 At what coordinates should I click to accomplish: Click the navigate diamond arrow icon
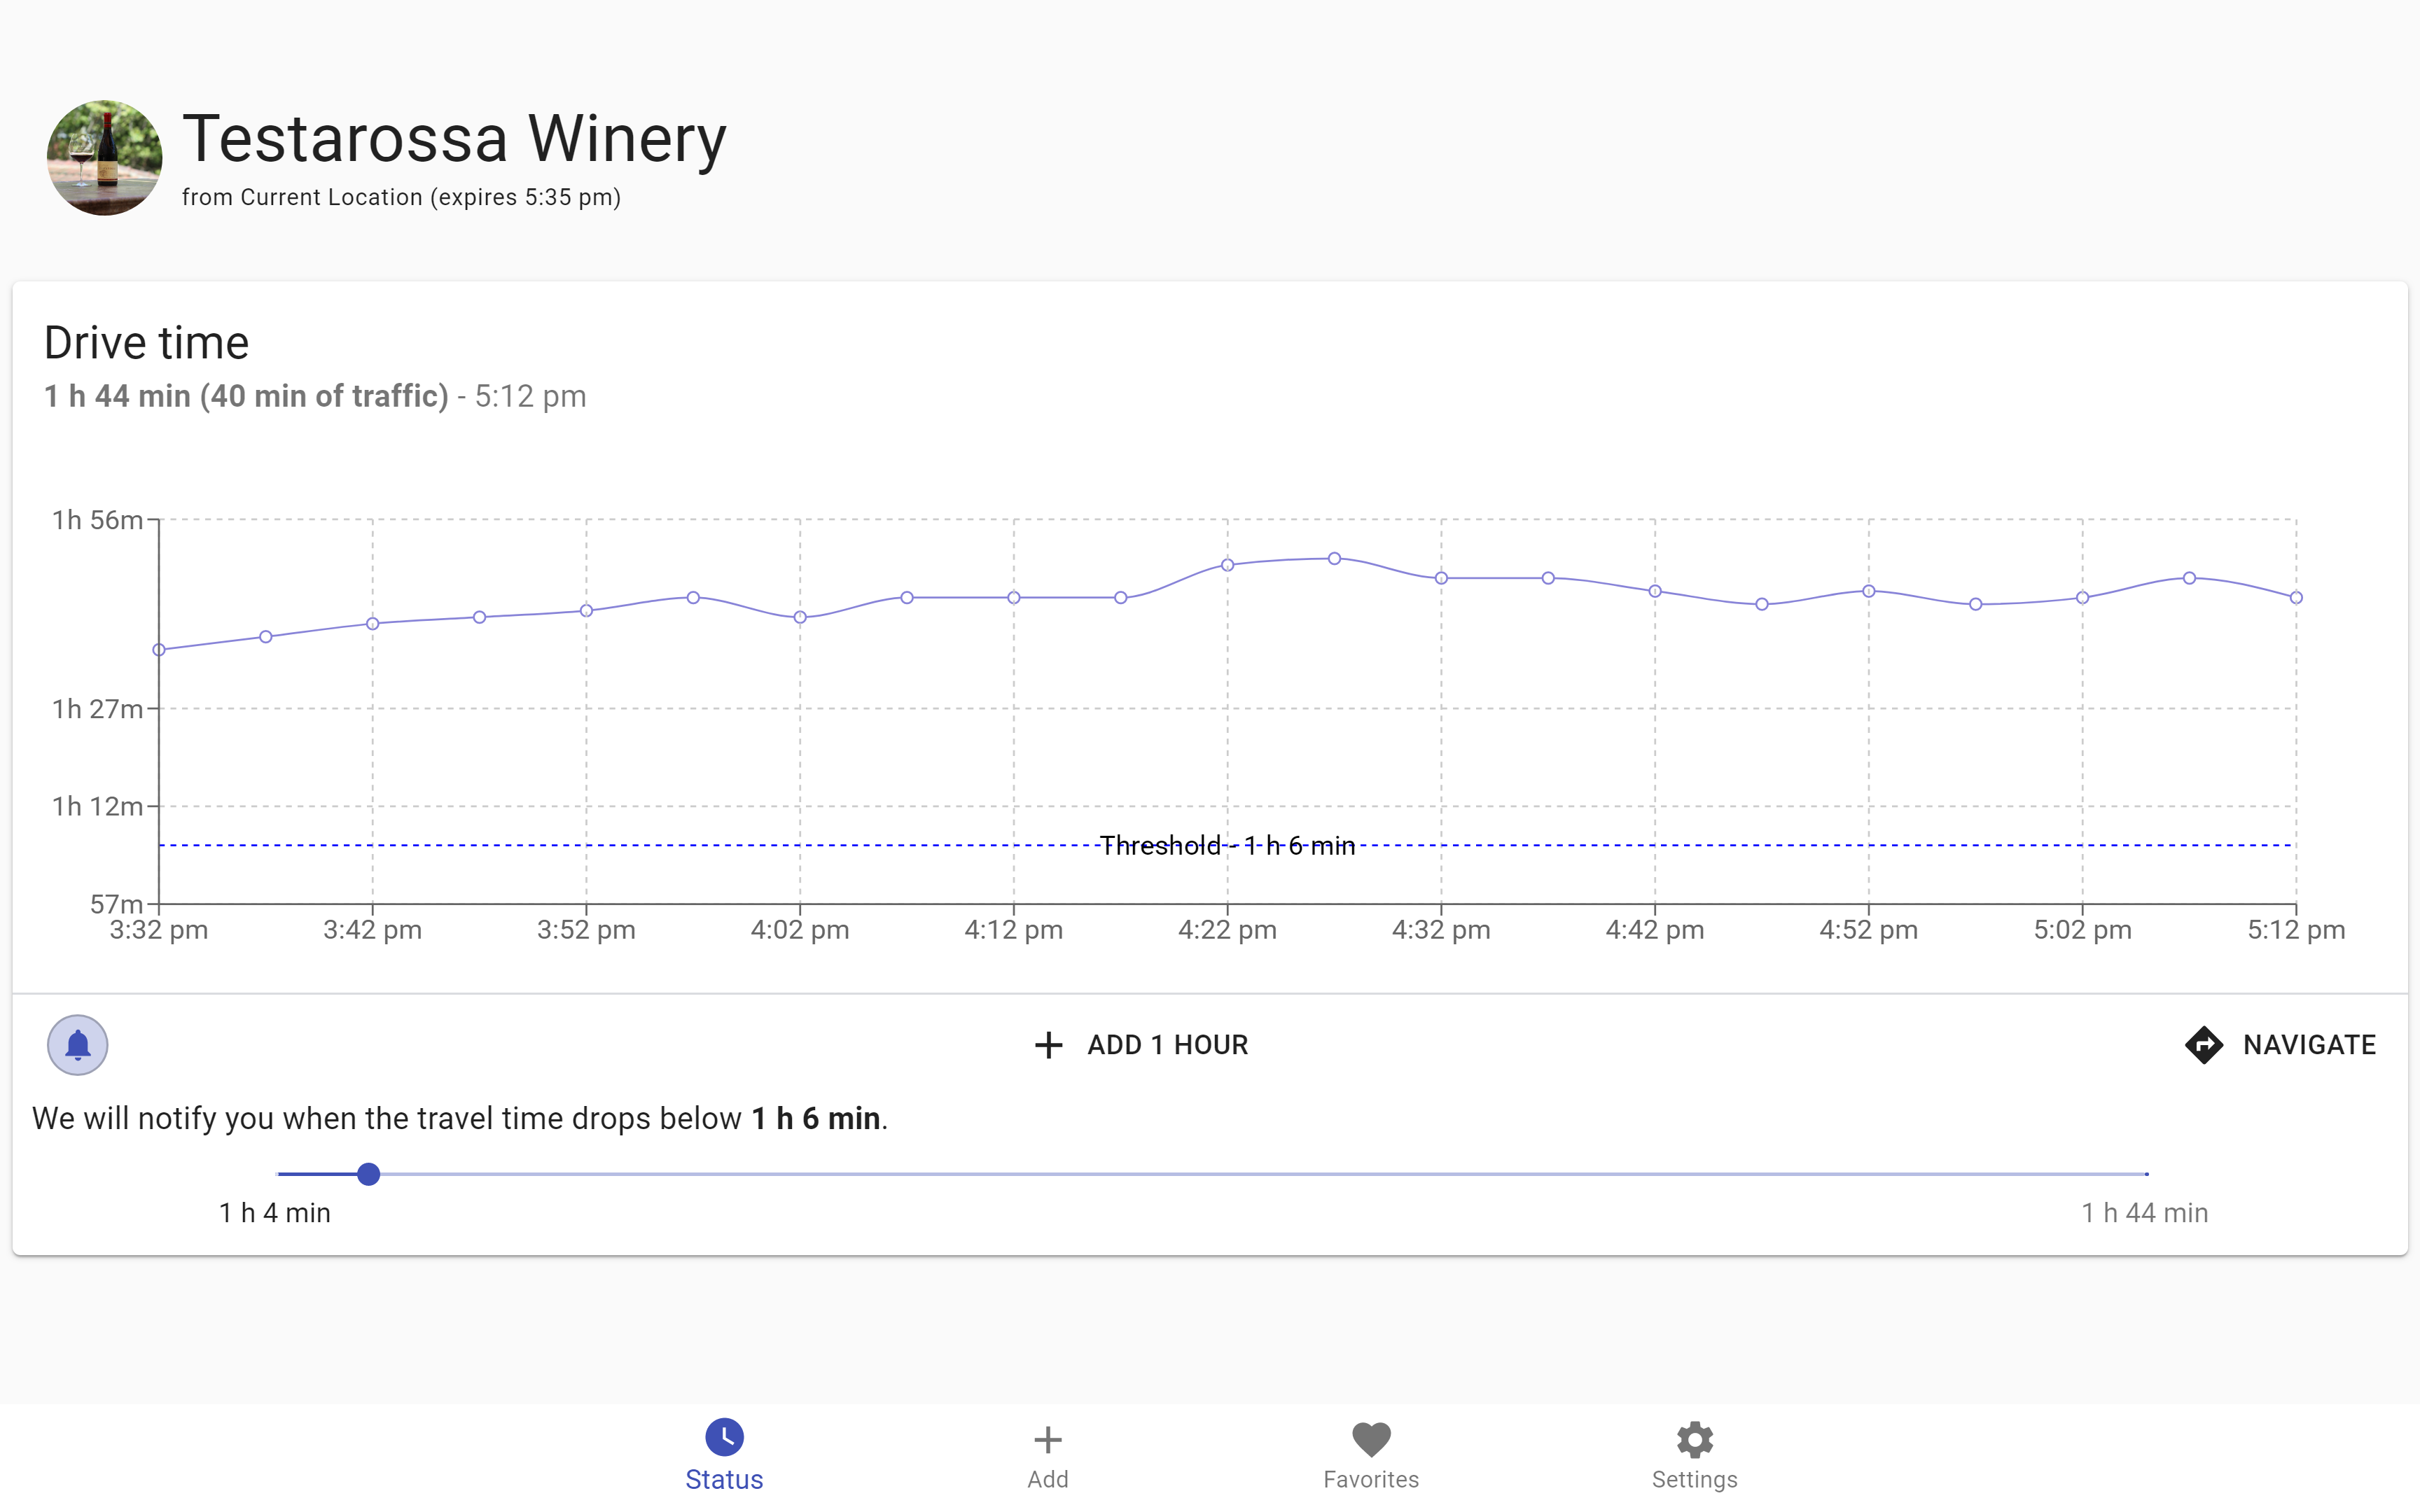tap(2204, 1045)
